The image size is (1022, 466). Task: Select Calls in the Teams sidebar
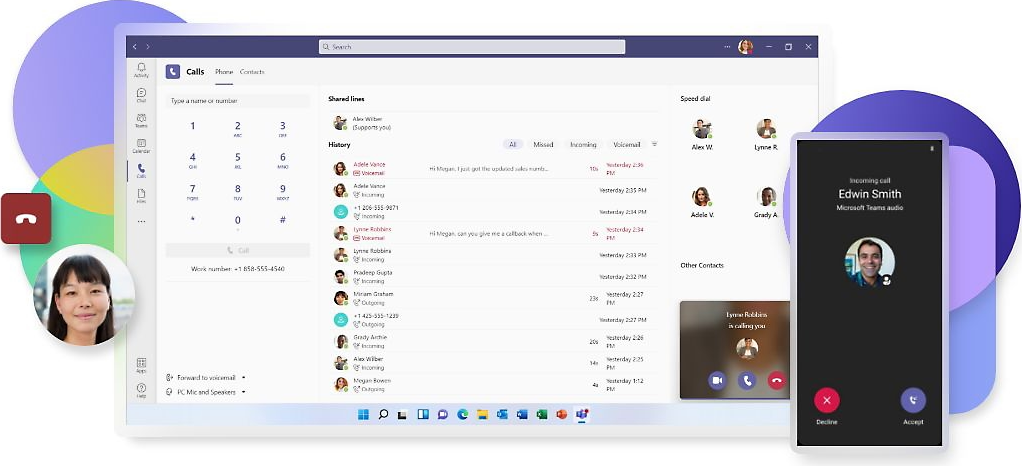point(141,171)
